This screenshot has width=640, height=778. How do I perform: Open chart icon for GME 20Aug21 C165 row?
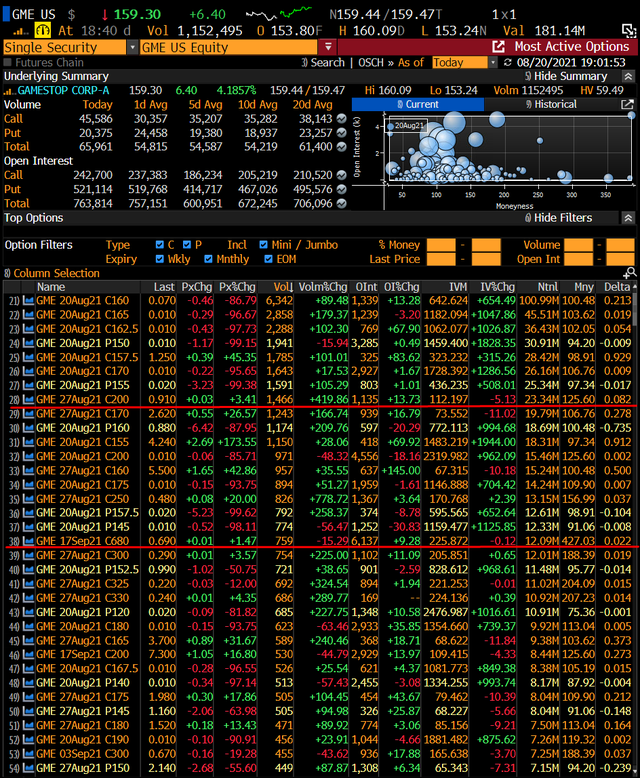pyautogui.click(x=28, y=315)
